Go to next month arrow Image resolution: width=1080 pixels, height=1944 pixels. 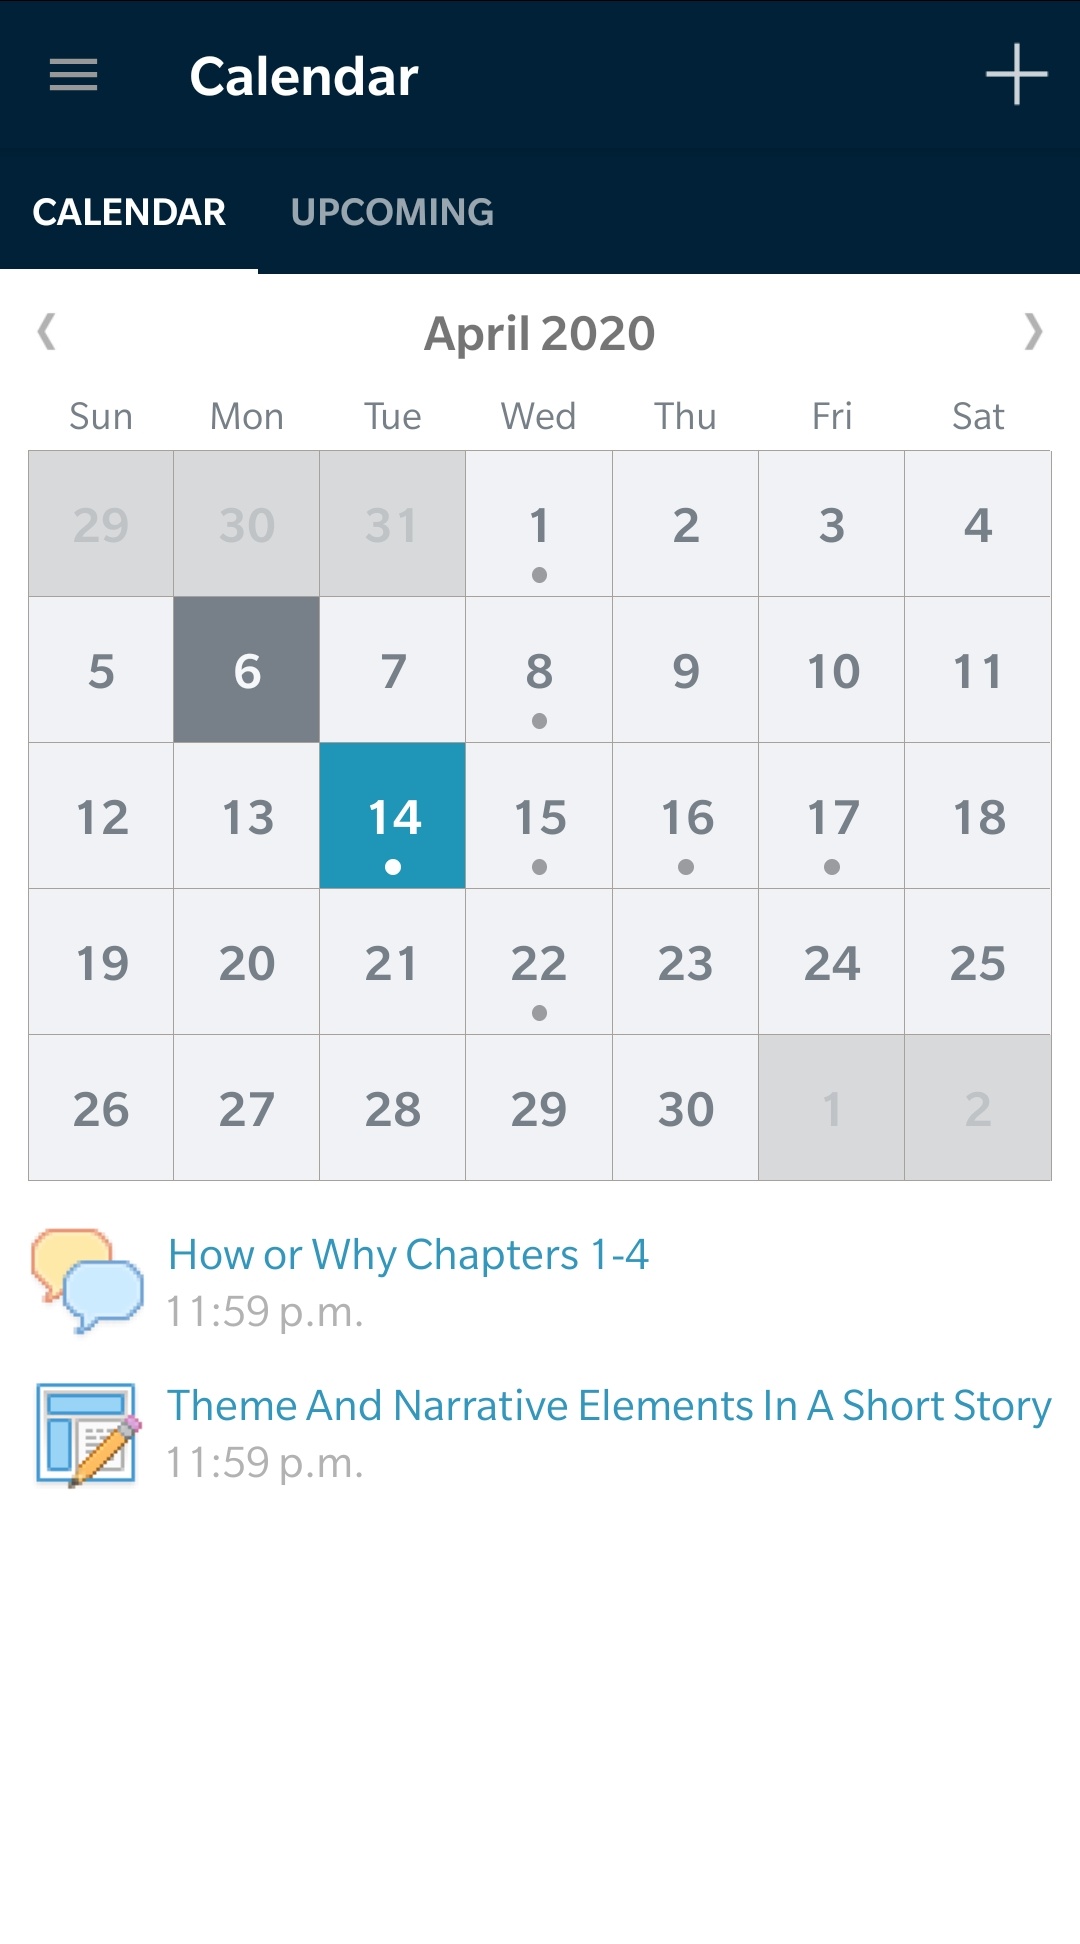pyautogui.click(x=1033, y=332)
